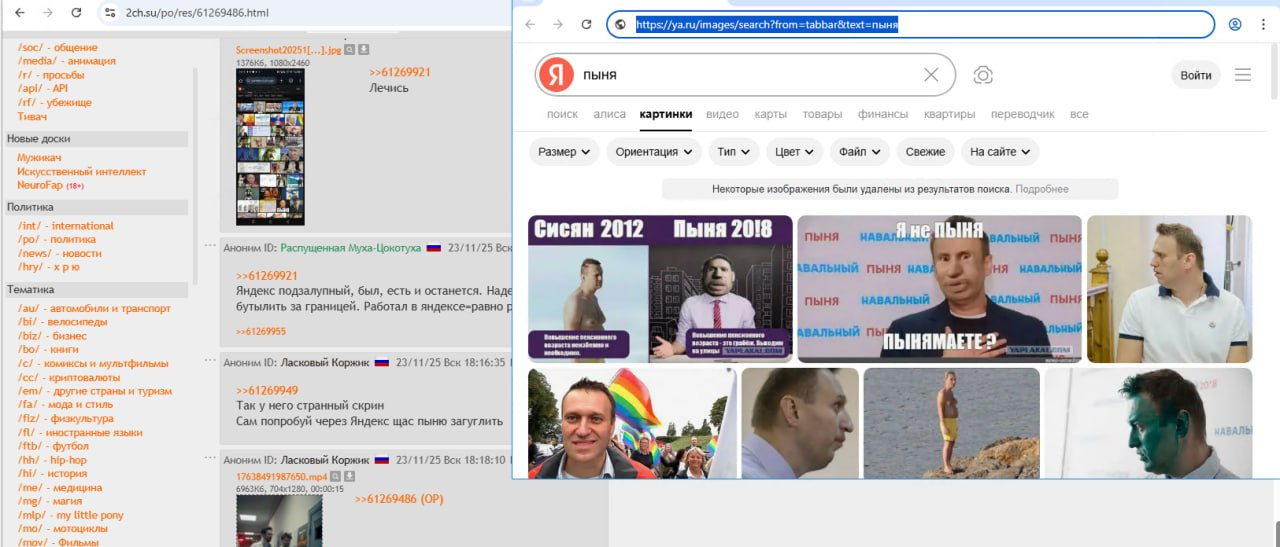The height and width of the screenshot is (547, 1280).
Task: Open post menu dots for 18:16:35 post
Action: pos(210,361)
